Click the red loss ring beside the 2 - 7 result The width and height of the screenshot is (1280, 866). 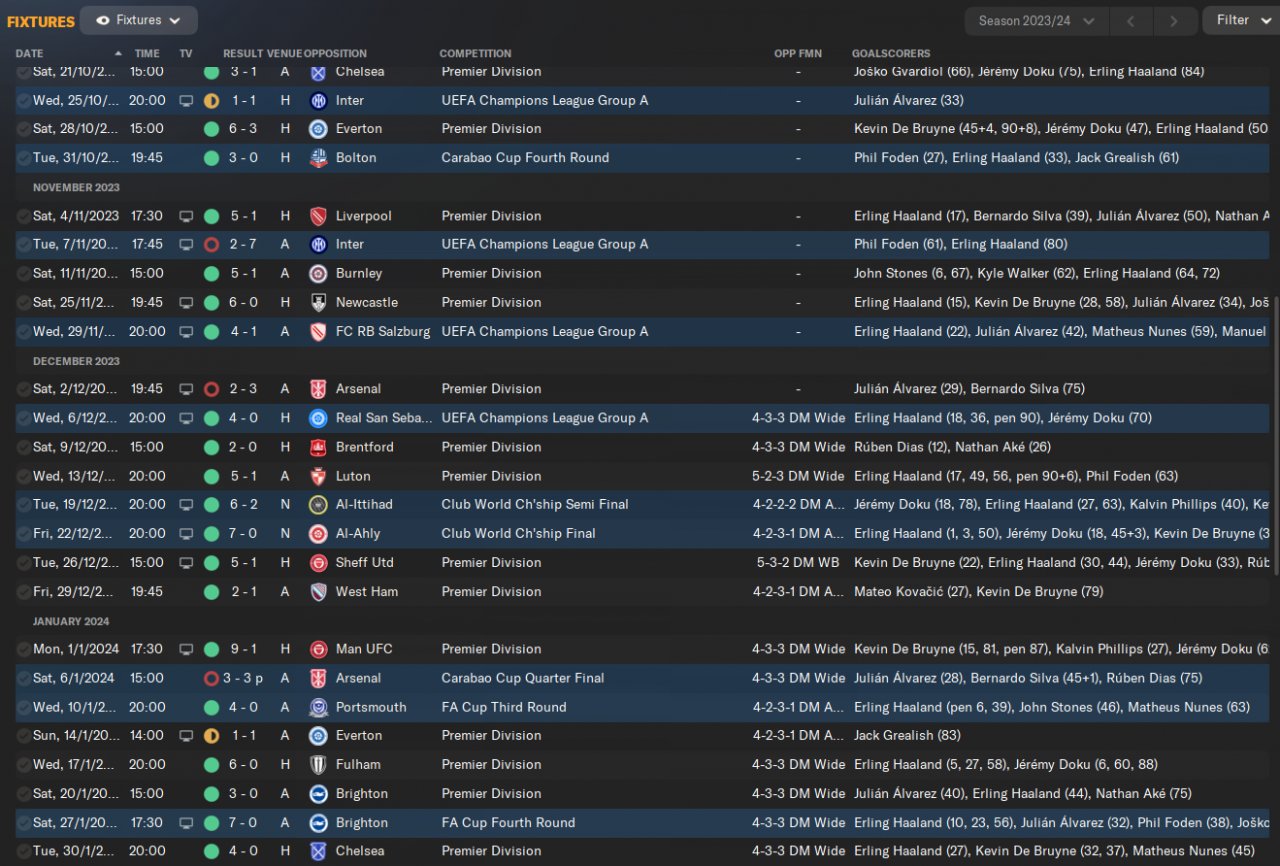point(211,245)
